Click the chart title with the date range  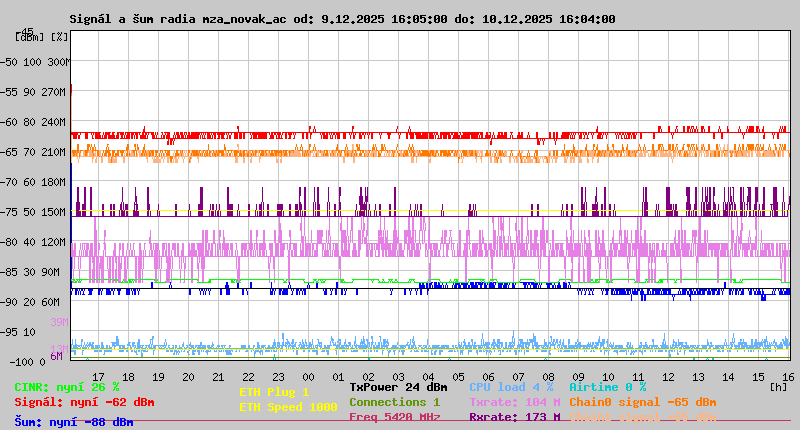pos(342,19)
